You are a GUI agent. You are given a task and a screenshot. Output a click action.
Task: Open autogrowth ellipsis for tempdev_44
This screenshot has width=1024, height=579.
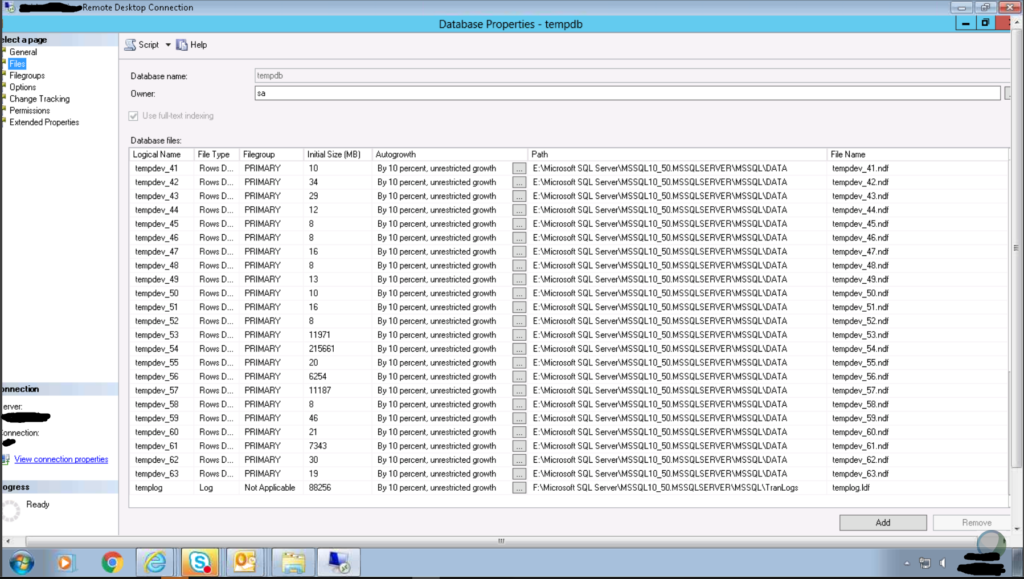pyautogui.click(x=519, y=210)
